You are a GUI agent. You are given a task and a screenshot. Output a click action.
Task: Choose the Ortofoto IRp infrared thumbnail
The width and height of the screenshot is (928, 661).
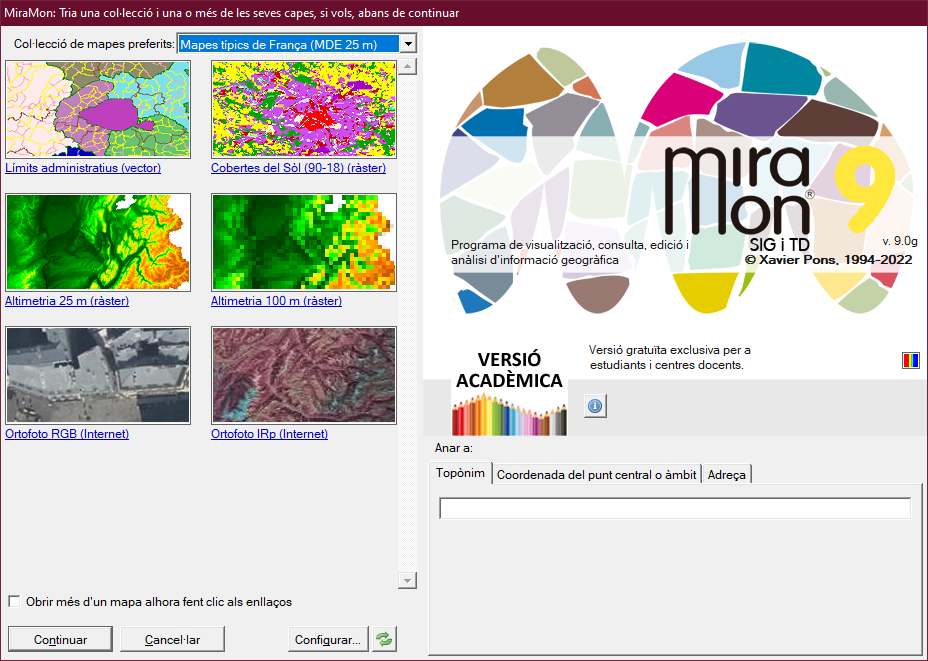click(304, 376)
